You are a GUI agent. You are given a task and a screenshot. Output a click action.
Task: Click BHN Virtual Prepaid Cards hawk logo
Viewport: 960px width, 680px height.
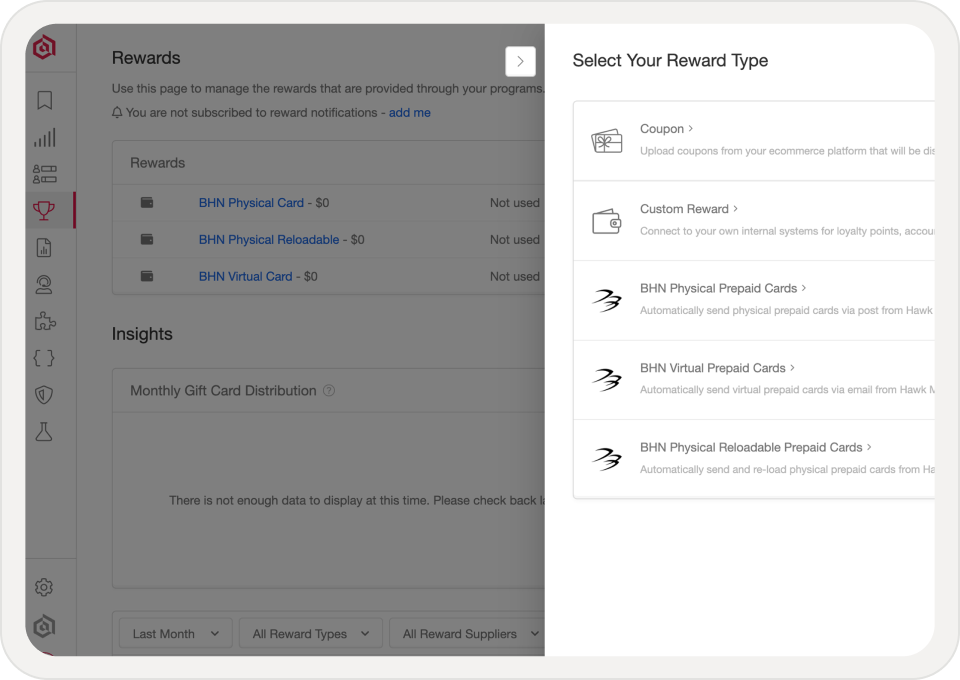[607, 380]
